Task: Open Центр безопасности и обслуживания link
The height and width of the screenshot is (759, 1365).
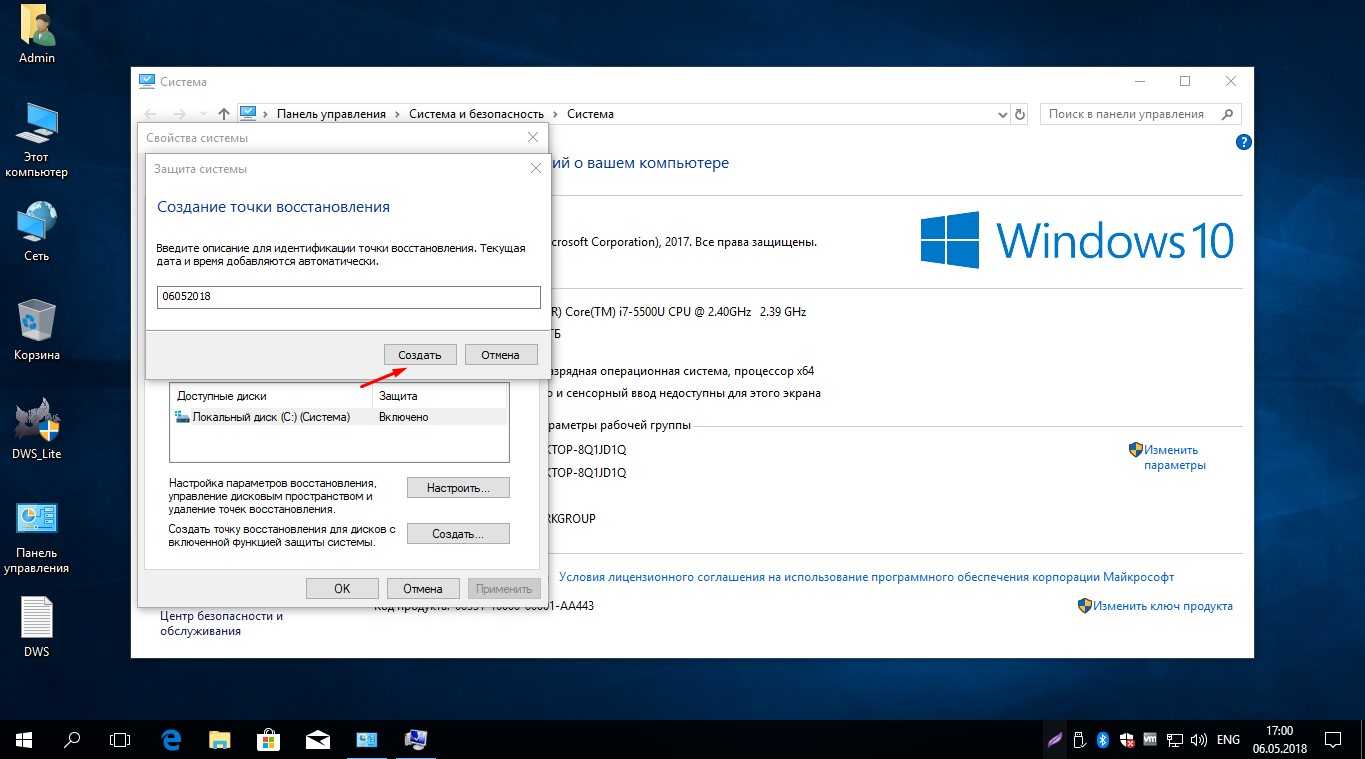Action: [222, 623]
